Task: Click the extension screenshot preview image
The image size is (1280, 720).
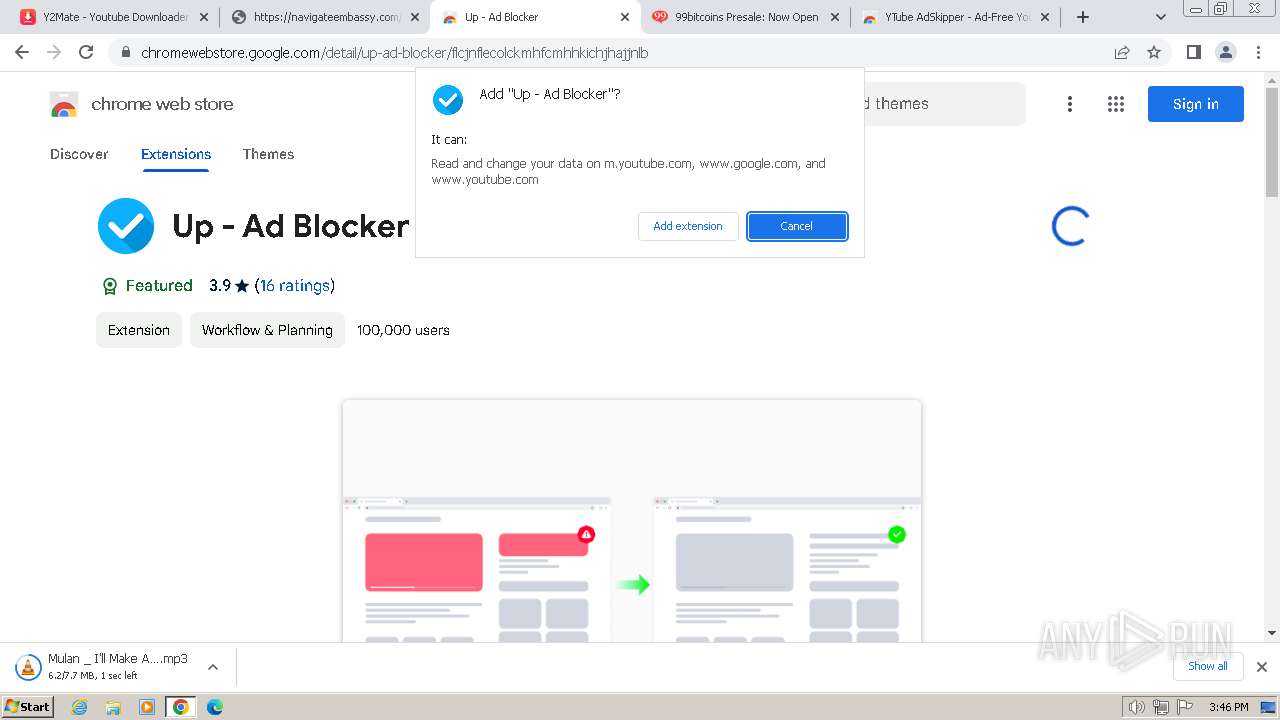Action: (x=632, y=521)
